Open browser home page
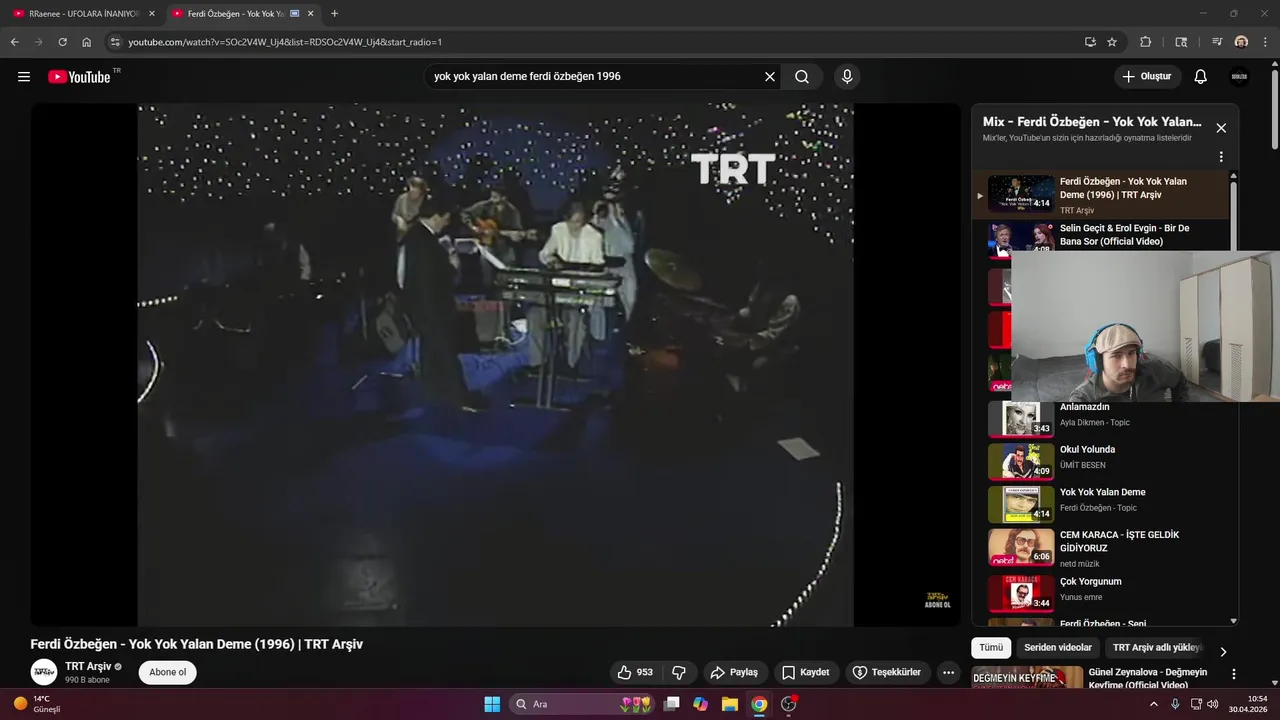The height and width of the screenshot is (720, 1280). point(87,42)
